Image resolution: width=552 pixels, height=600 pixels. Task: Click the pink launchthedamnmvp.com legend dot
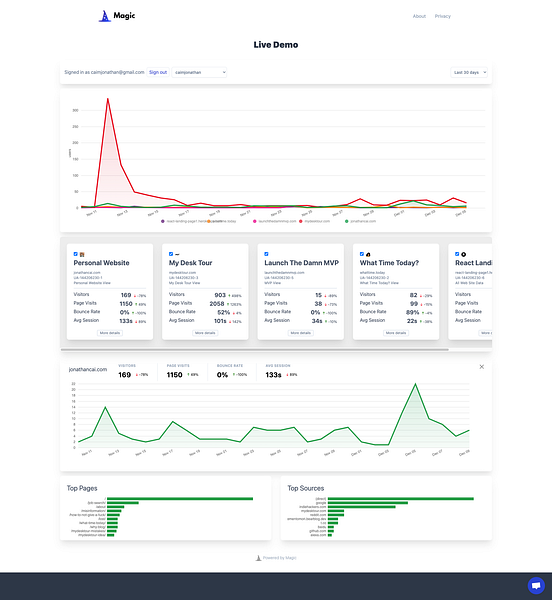coord(254,222)
